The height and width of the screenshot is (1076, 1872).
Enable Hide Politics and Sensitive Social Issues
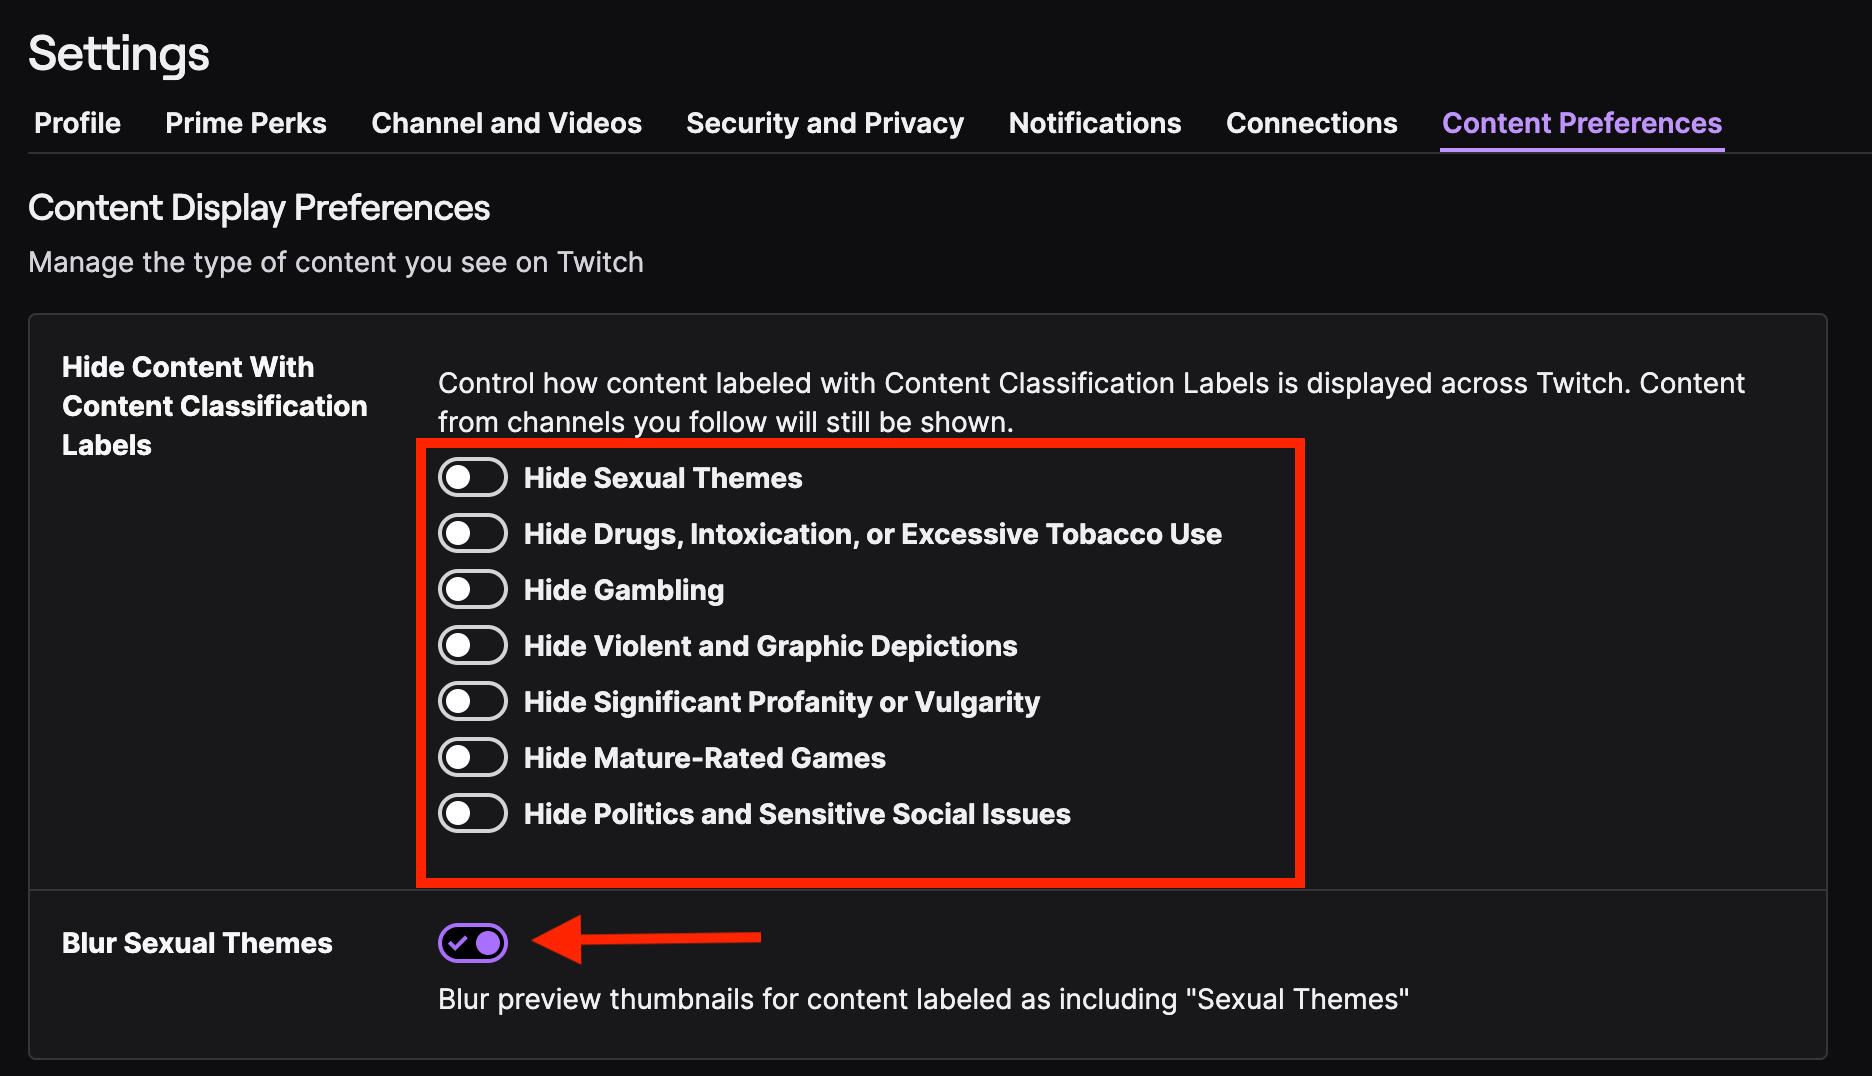473,814
